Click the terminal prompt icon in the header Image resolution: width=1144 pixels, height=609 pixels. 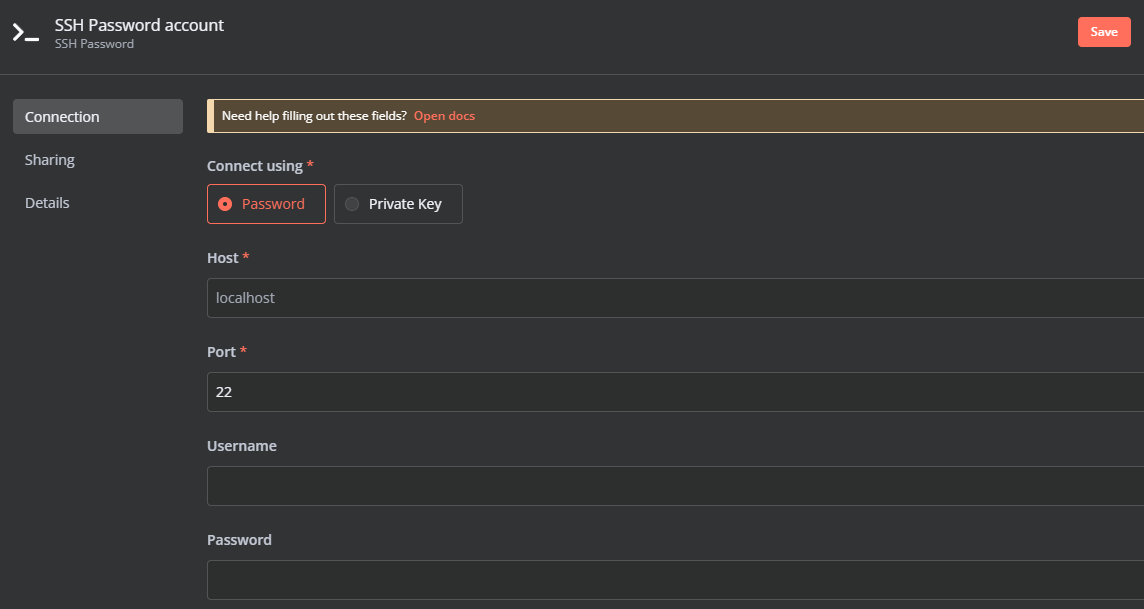[x=25, y=31]
